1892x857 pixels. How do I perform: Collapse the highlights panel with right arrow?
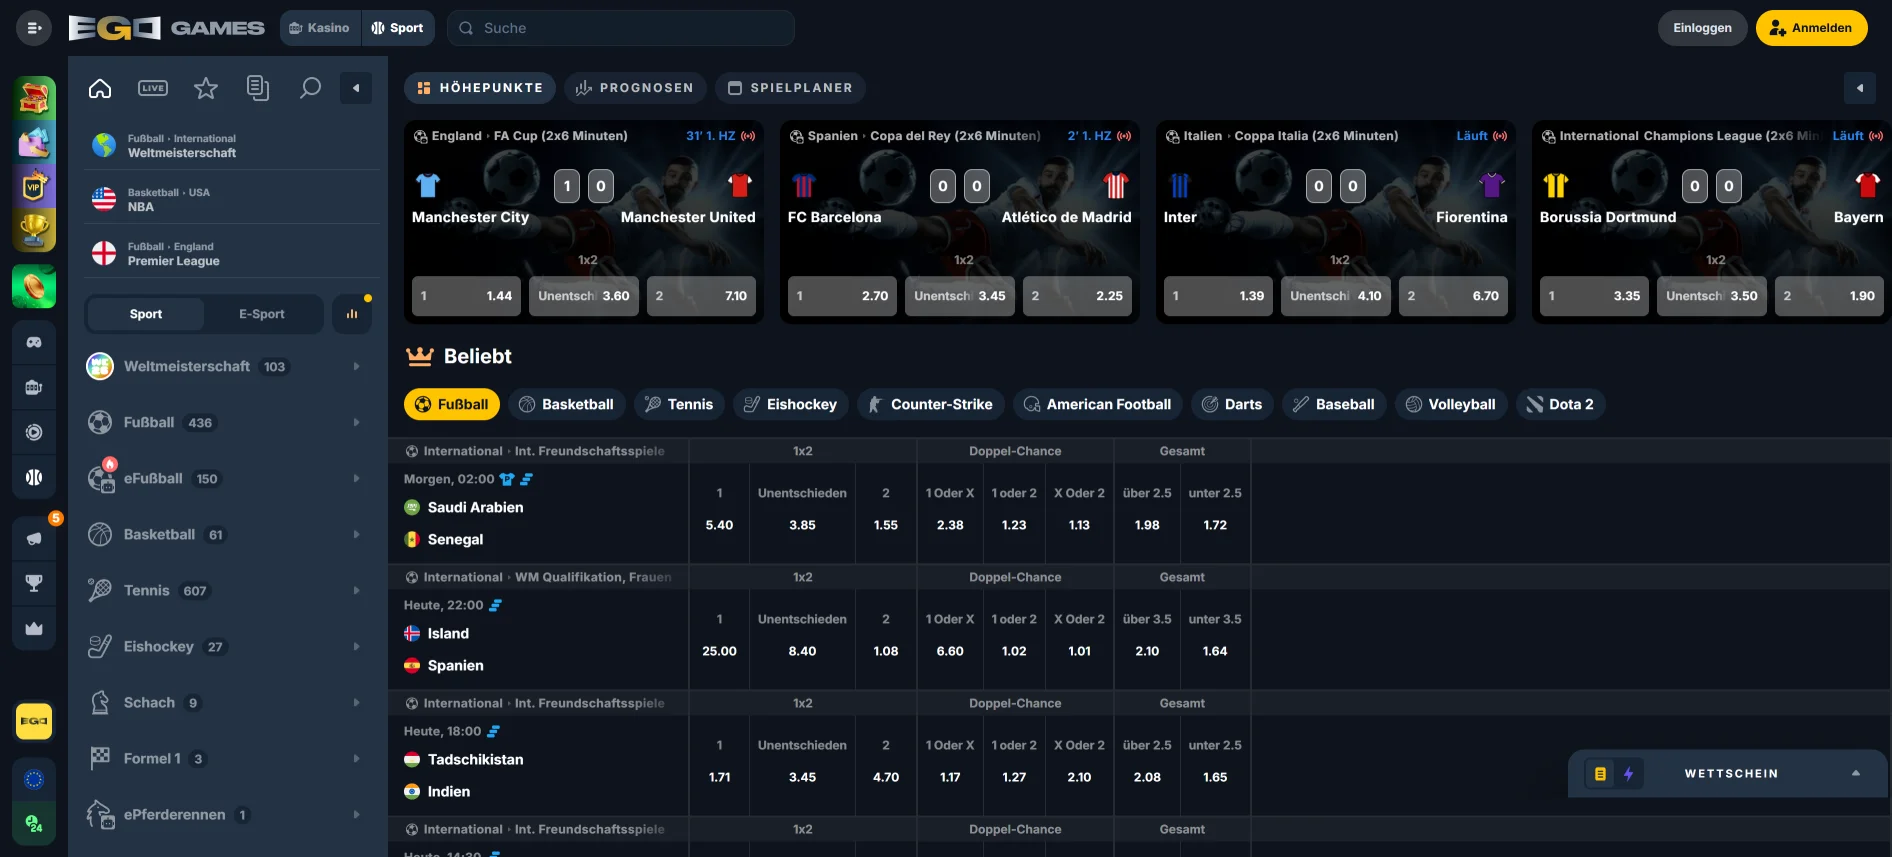pos(1860,88)
